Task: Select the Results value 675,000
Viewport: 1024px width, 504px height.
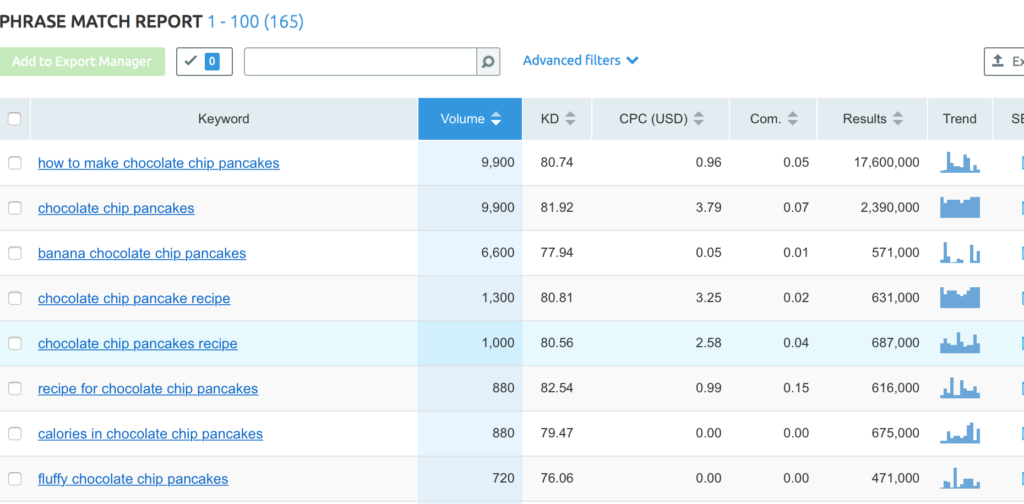Action: pyautogui.click(x=895, y=433)
